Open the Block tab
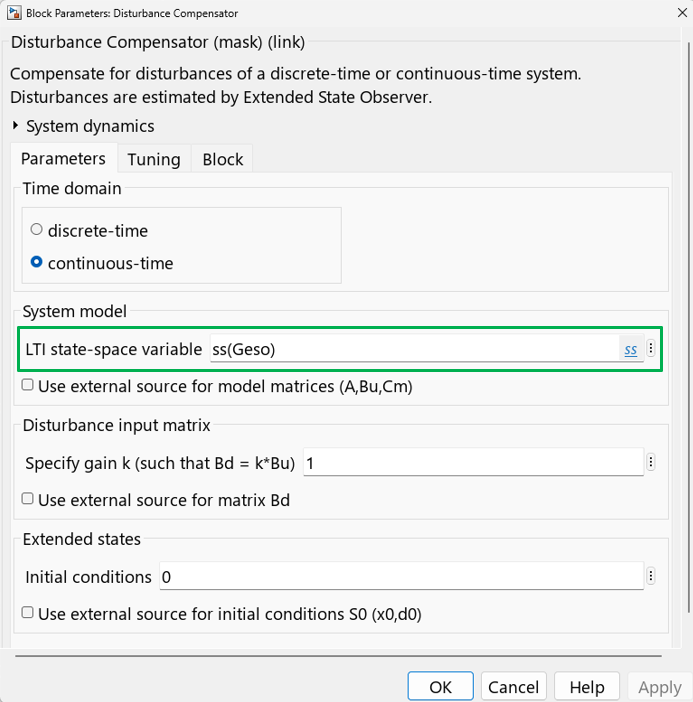Image resolution: width=693 pixels, height=702 pixels. (x=222, y=159)
